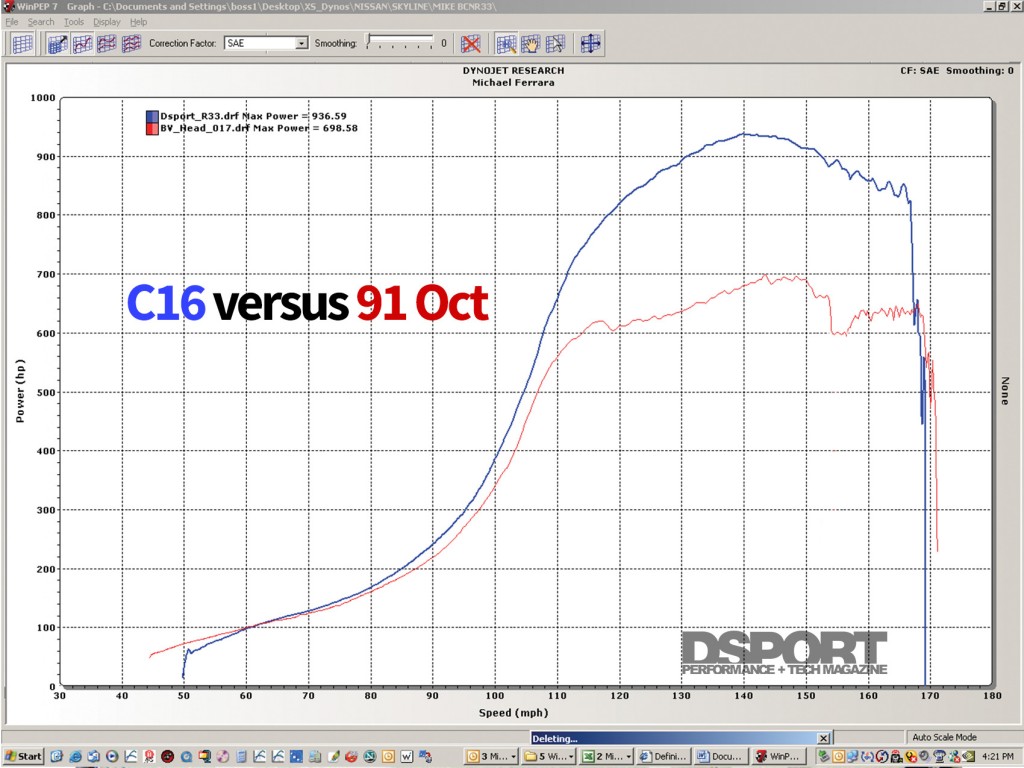Activate the arrow pointer graph tool
This screenshot has height=768, width=1024.
(555, 44)
